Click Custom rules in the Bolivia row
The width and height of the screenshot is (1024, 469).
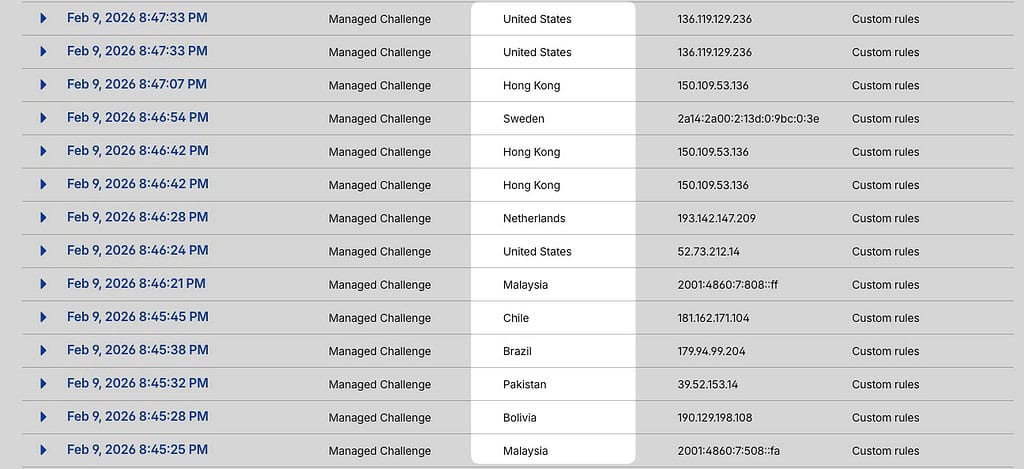[885, 418]
